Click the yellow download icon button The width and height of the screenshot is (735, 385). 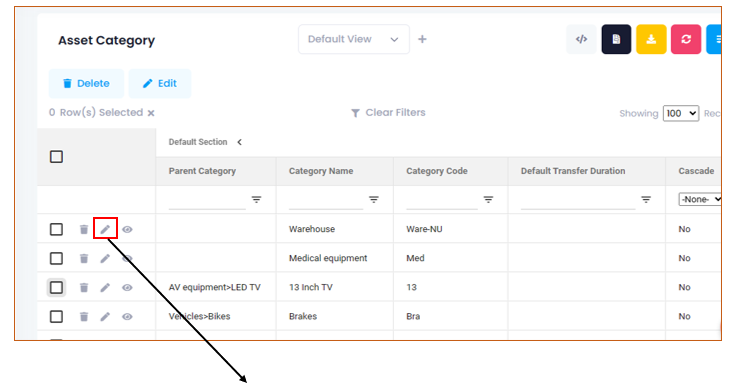pyautogui.click(x=651, y=39)
